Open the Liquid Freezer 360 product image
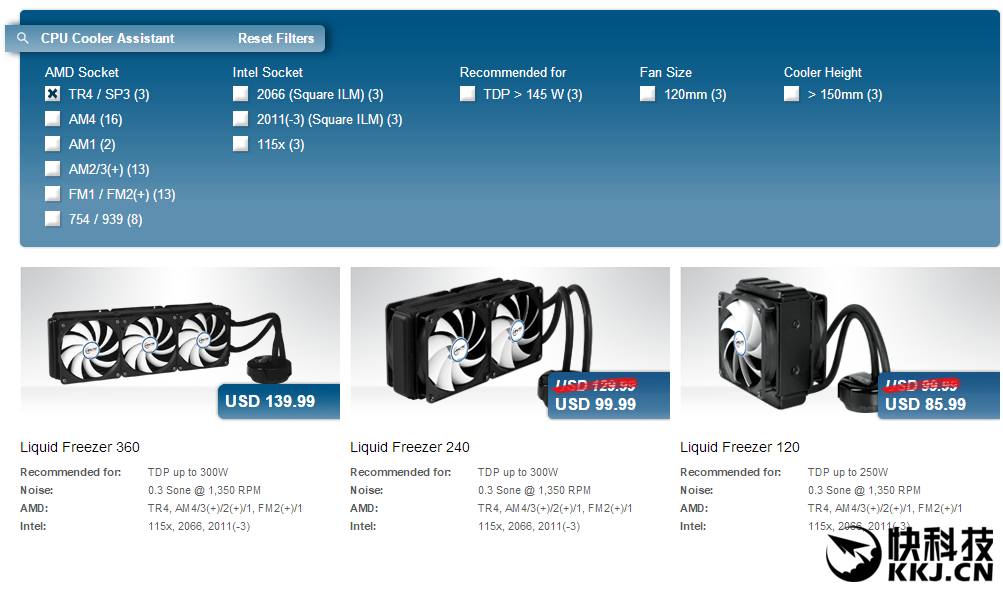Image resolution: width=1003 pixels, height=592 pixels. [x=180, y=343]
